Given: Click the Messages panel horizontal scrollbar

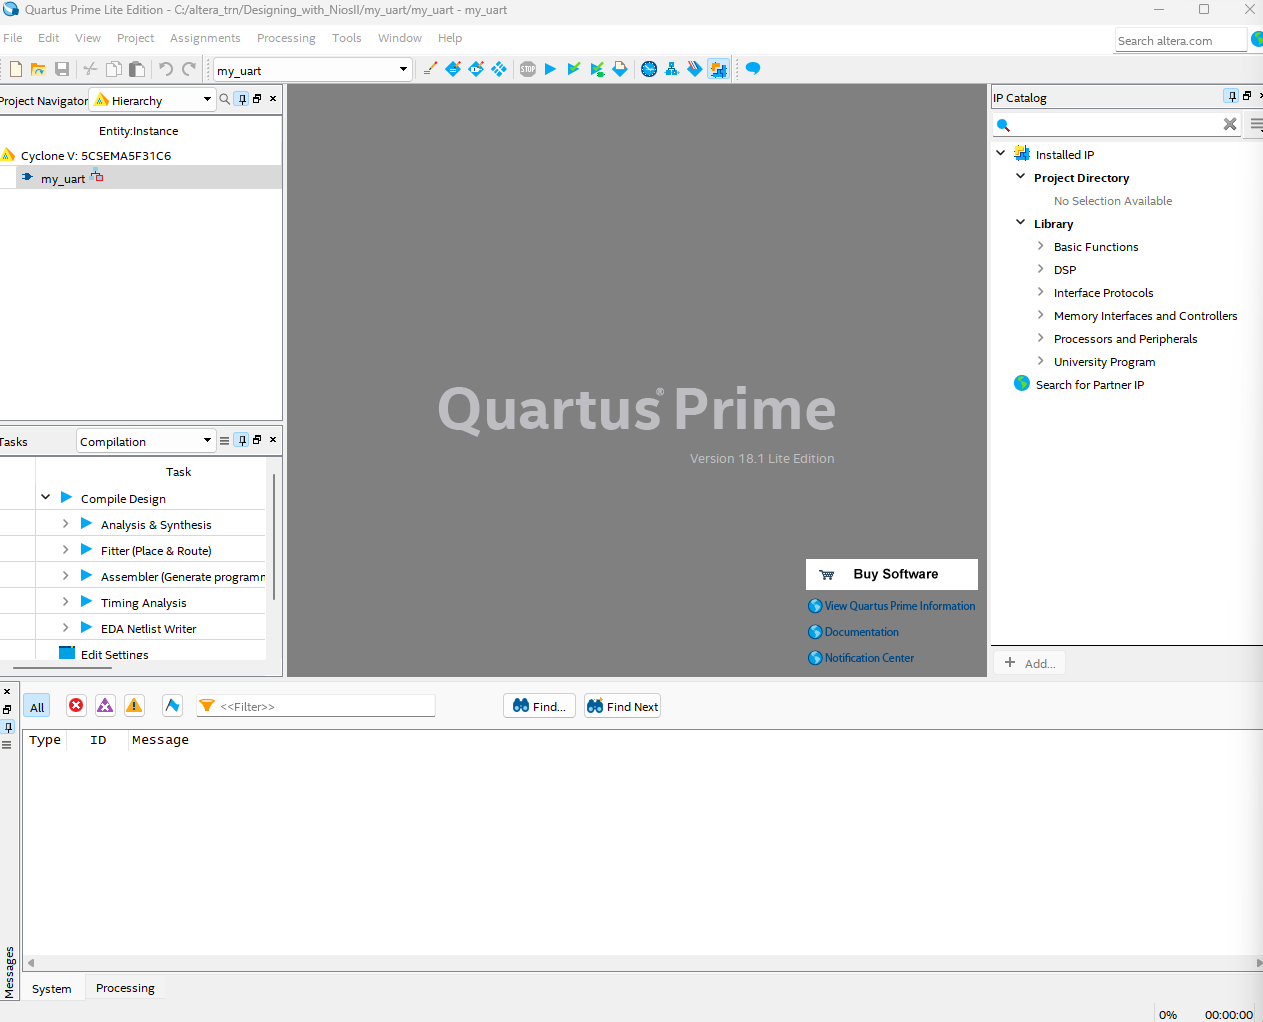Looking at the screenshot, I should 643,962.
